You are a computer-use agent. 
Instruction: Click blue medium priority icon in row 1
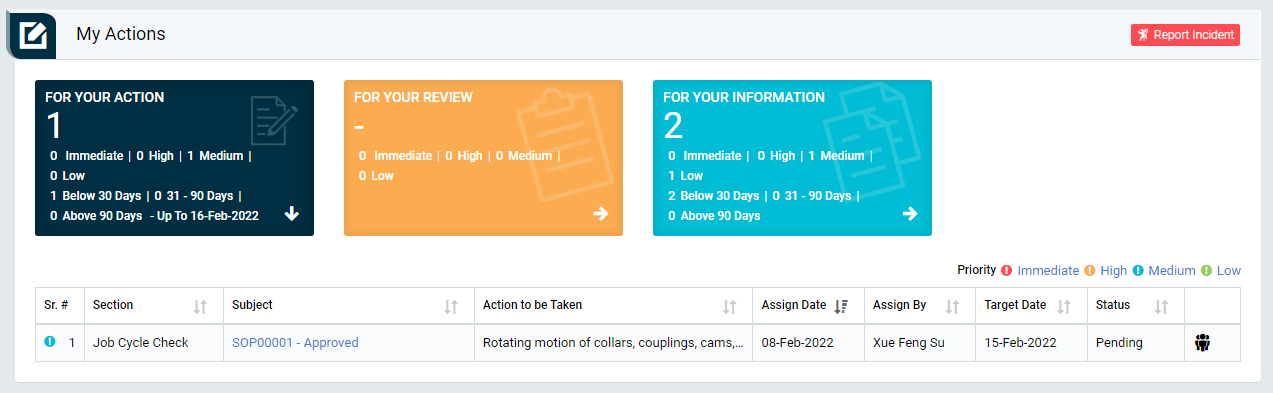(50, 342)
